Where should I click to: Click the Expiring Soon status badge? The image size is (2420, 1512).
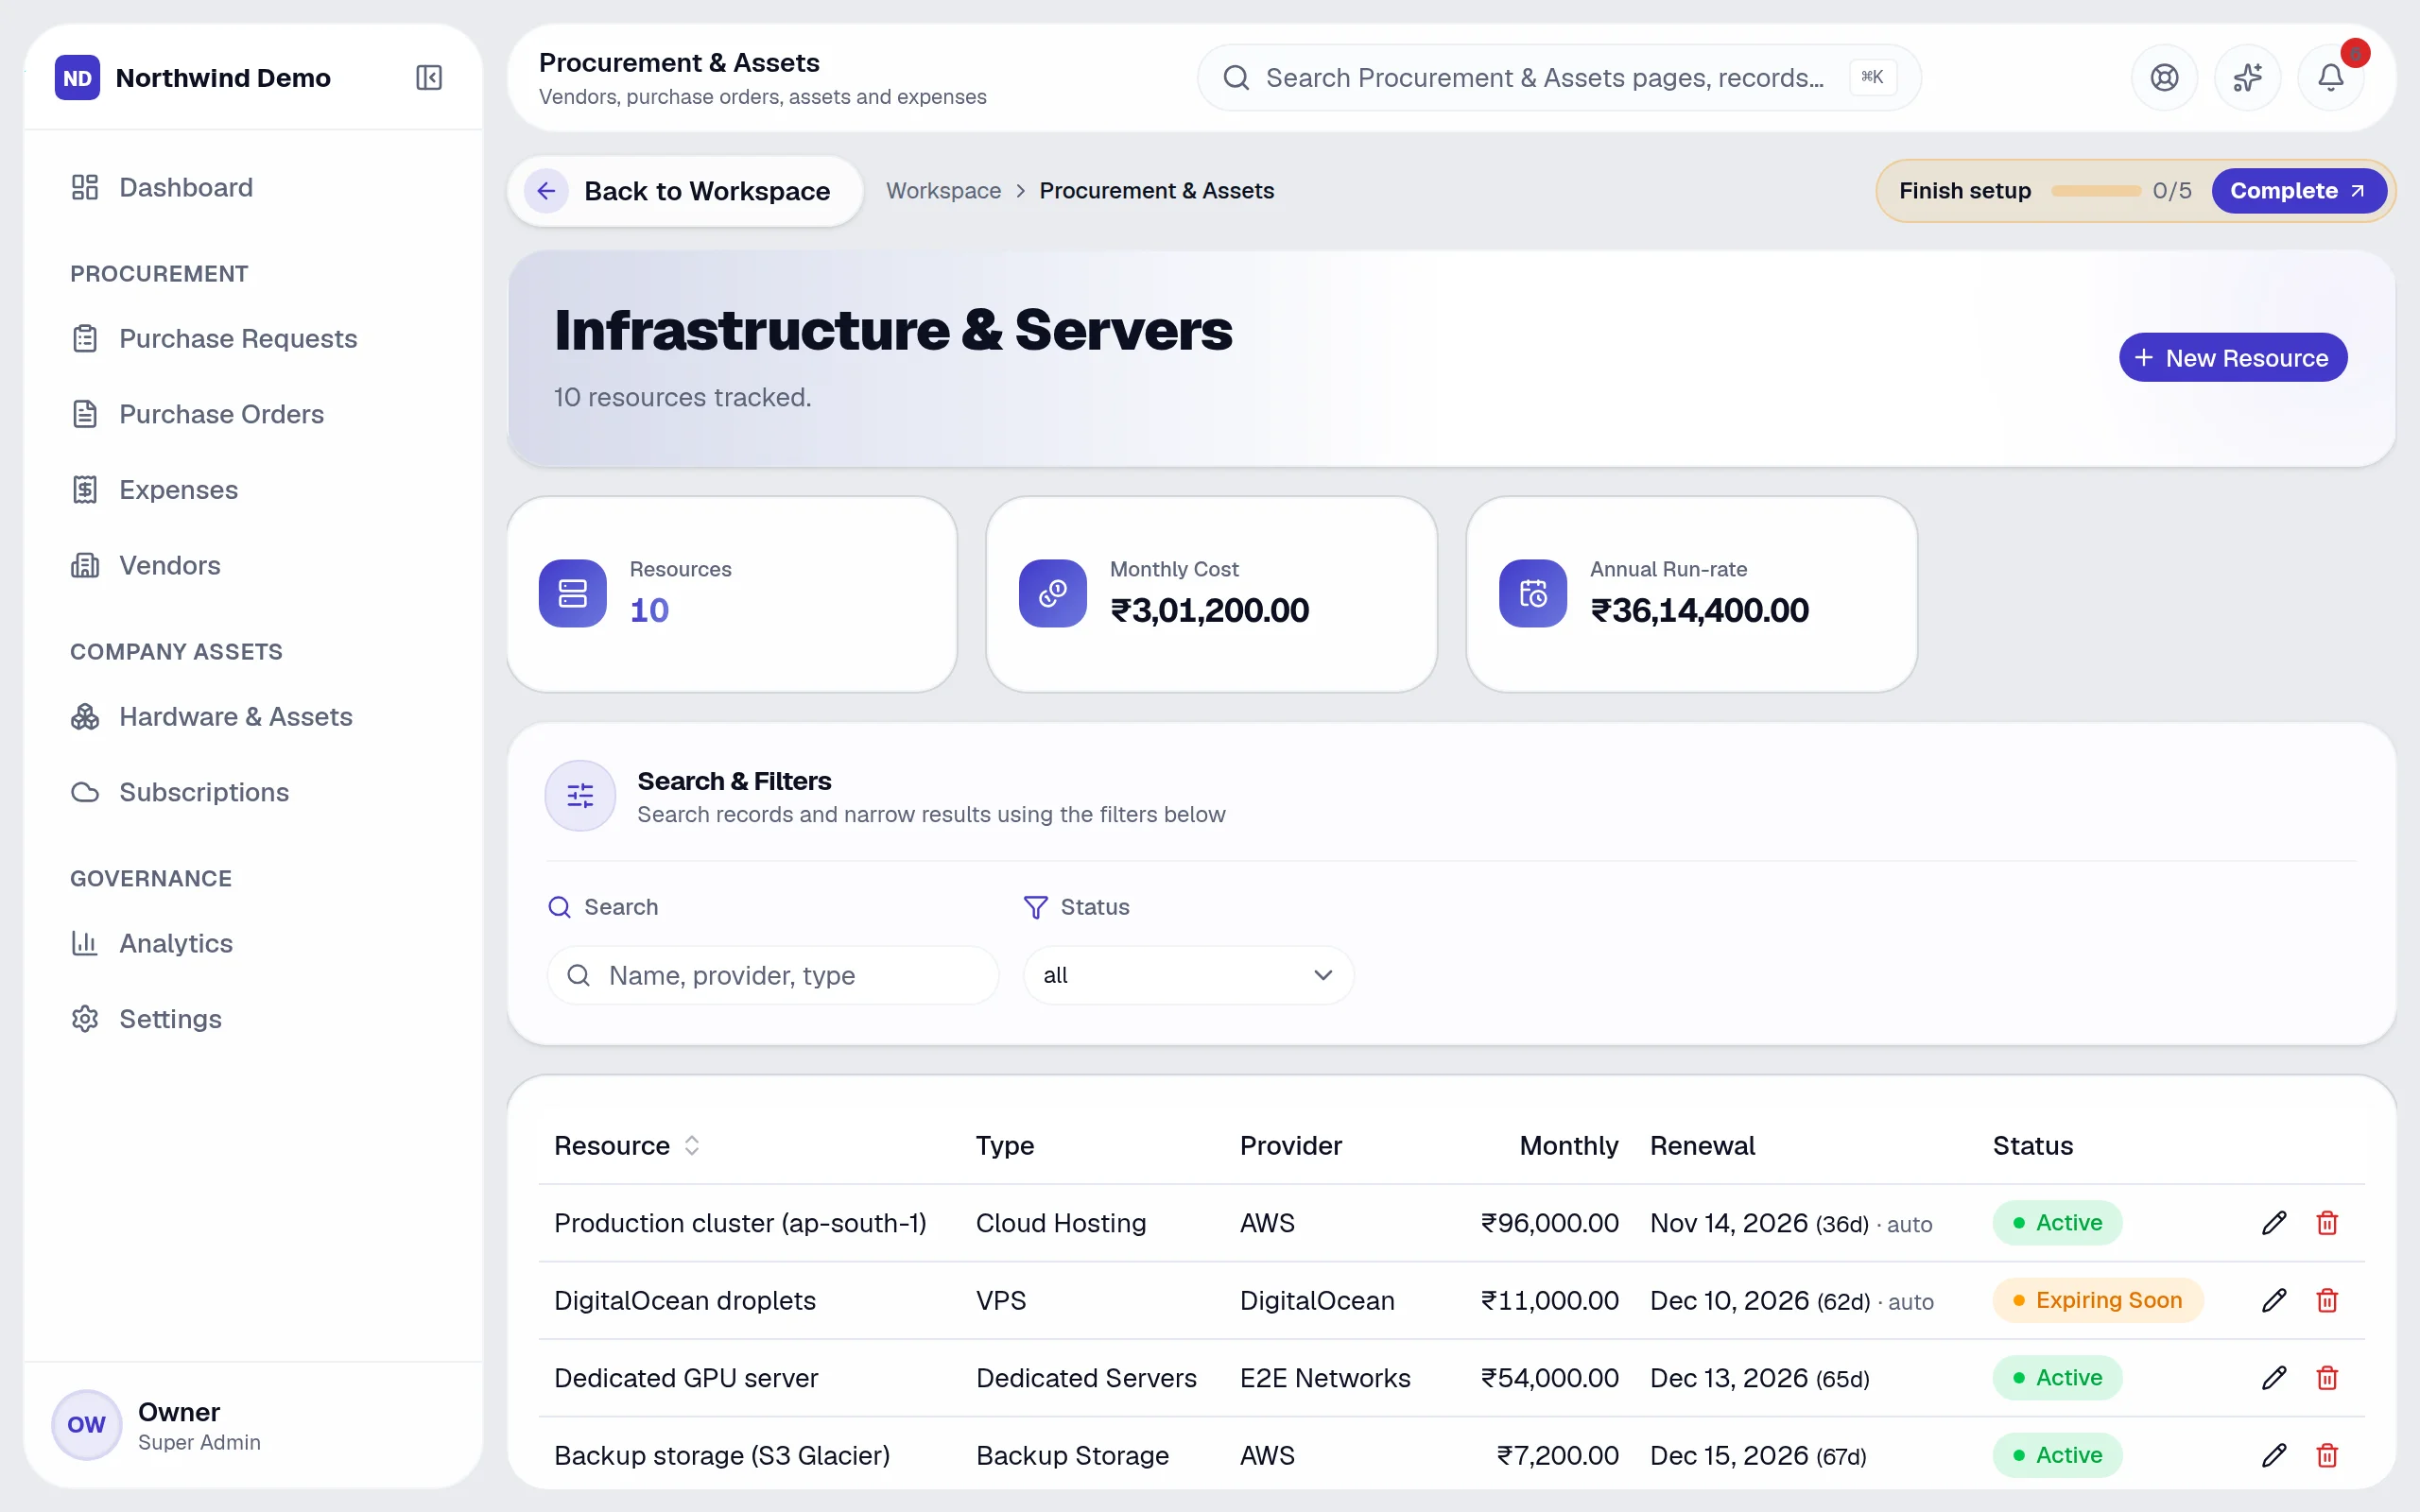2097,1300
